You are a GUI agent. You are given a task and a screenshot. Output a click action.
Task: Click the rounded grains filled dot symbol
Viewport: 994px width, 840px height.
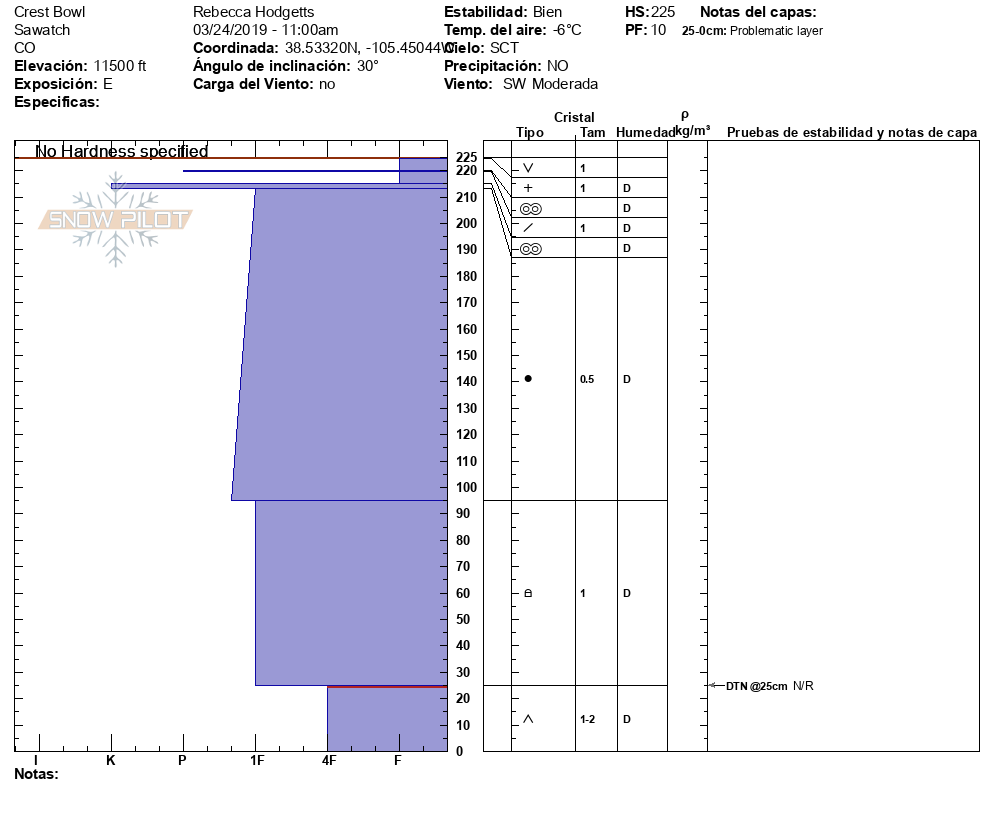pyautogui.click(x=528, y=378)
